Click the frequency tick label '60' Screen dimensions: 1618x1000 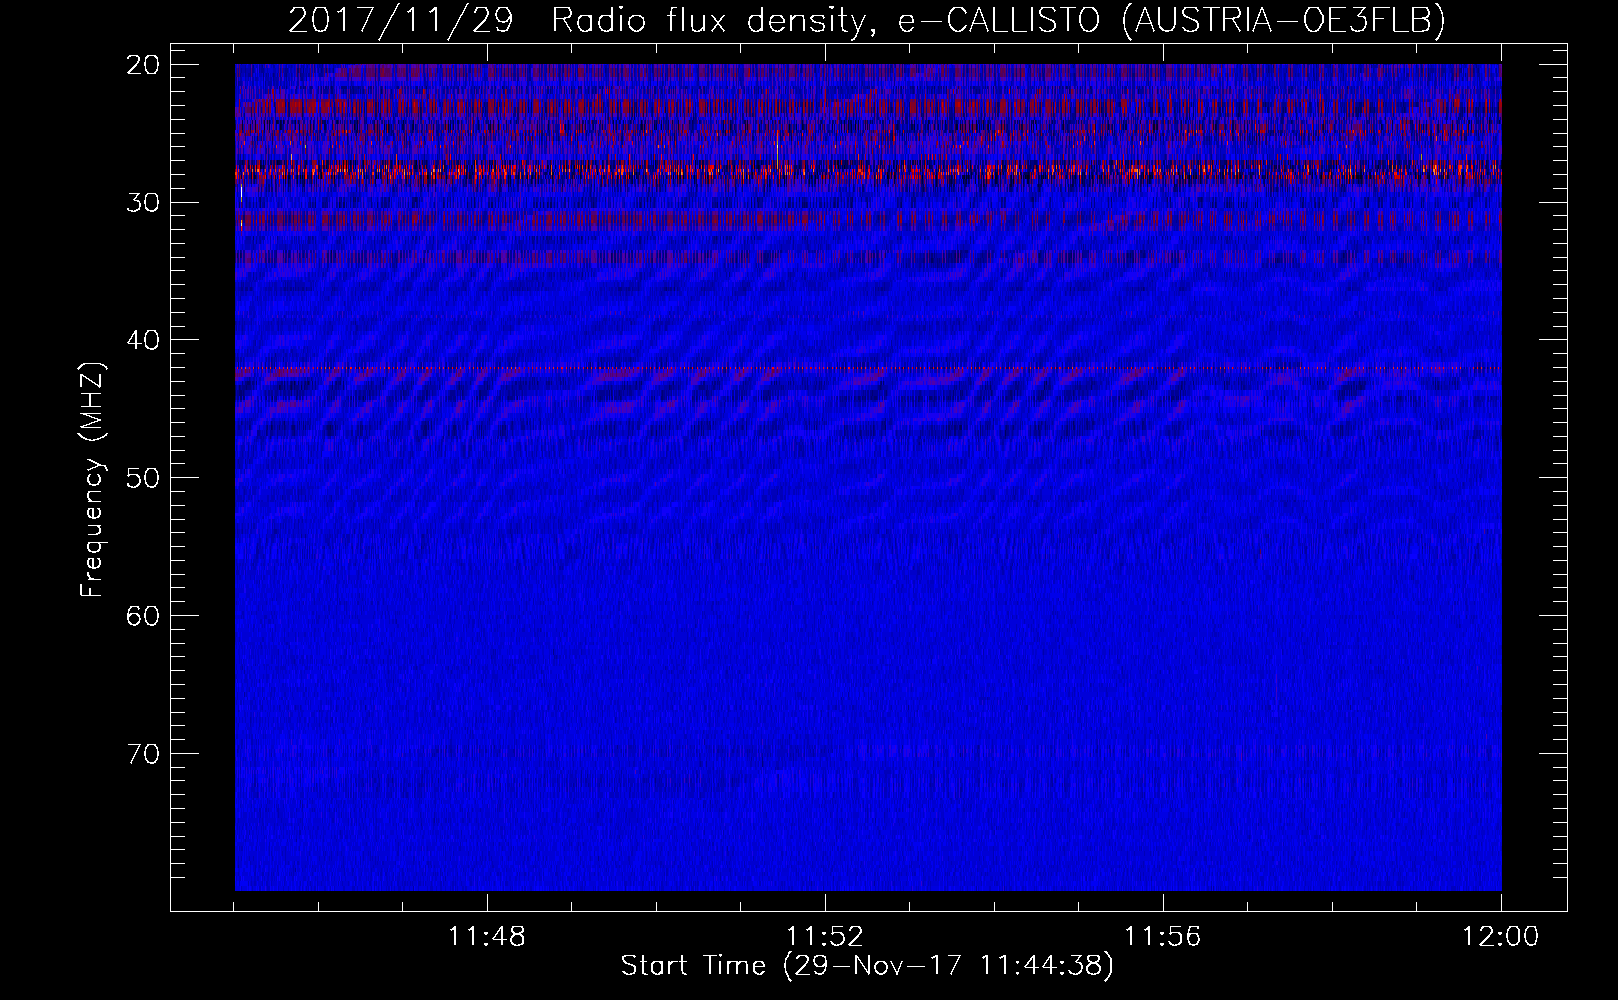144,616
